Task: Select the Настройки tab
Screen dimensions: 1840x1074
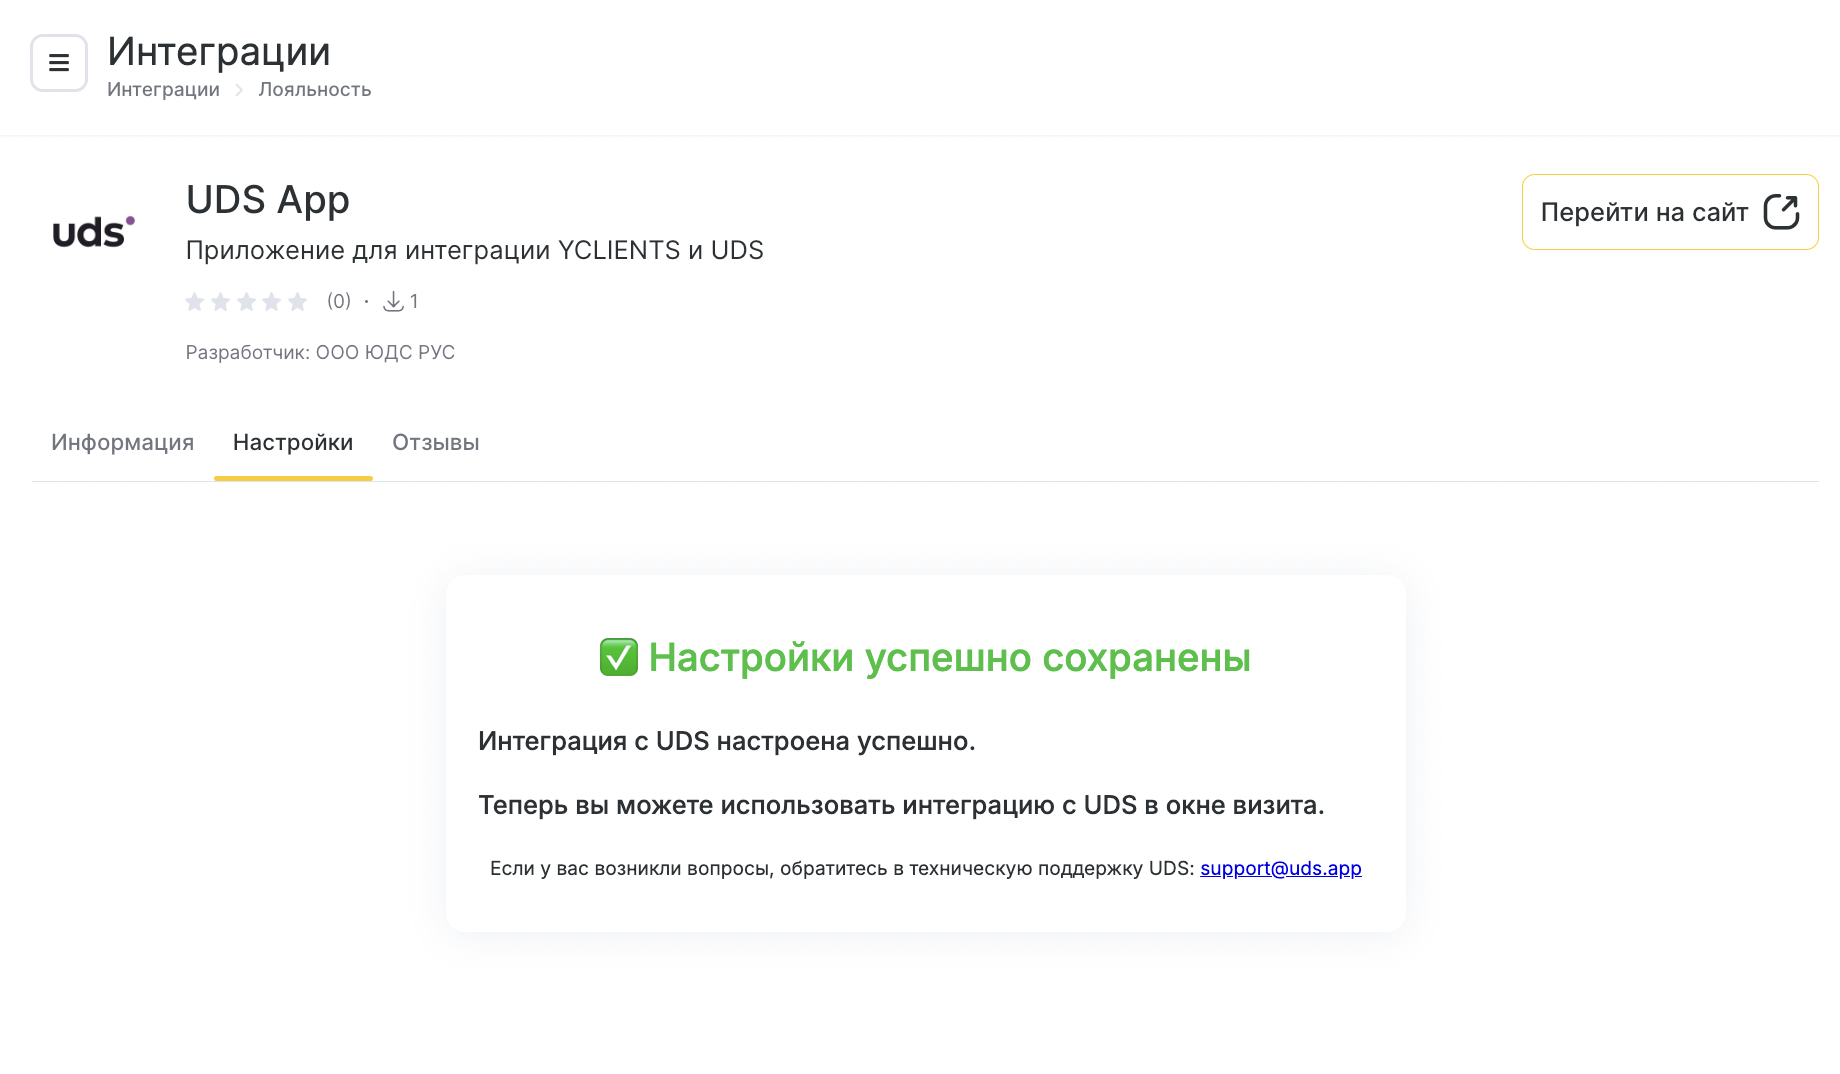Action: (x=293, y=442)
